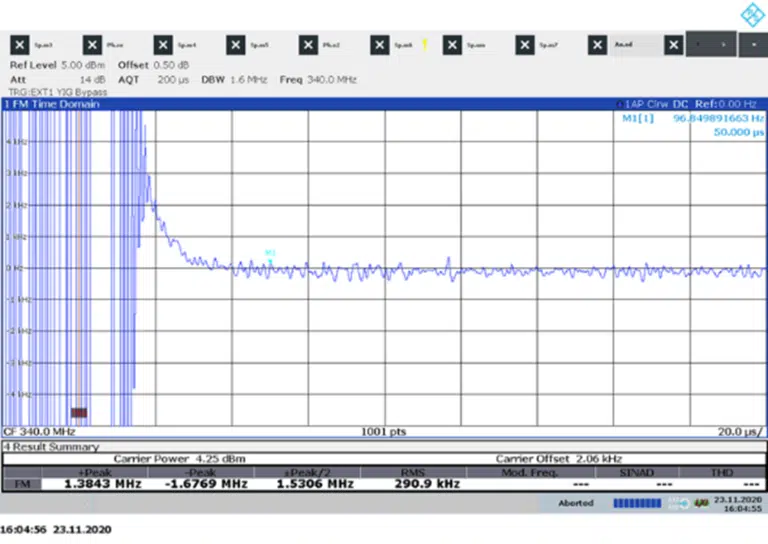Click the FM row label in results

pyautogui.click(x=21, y=484)
